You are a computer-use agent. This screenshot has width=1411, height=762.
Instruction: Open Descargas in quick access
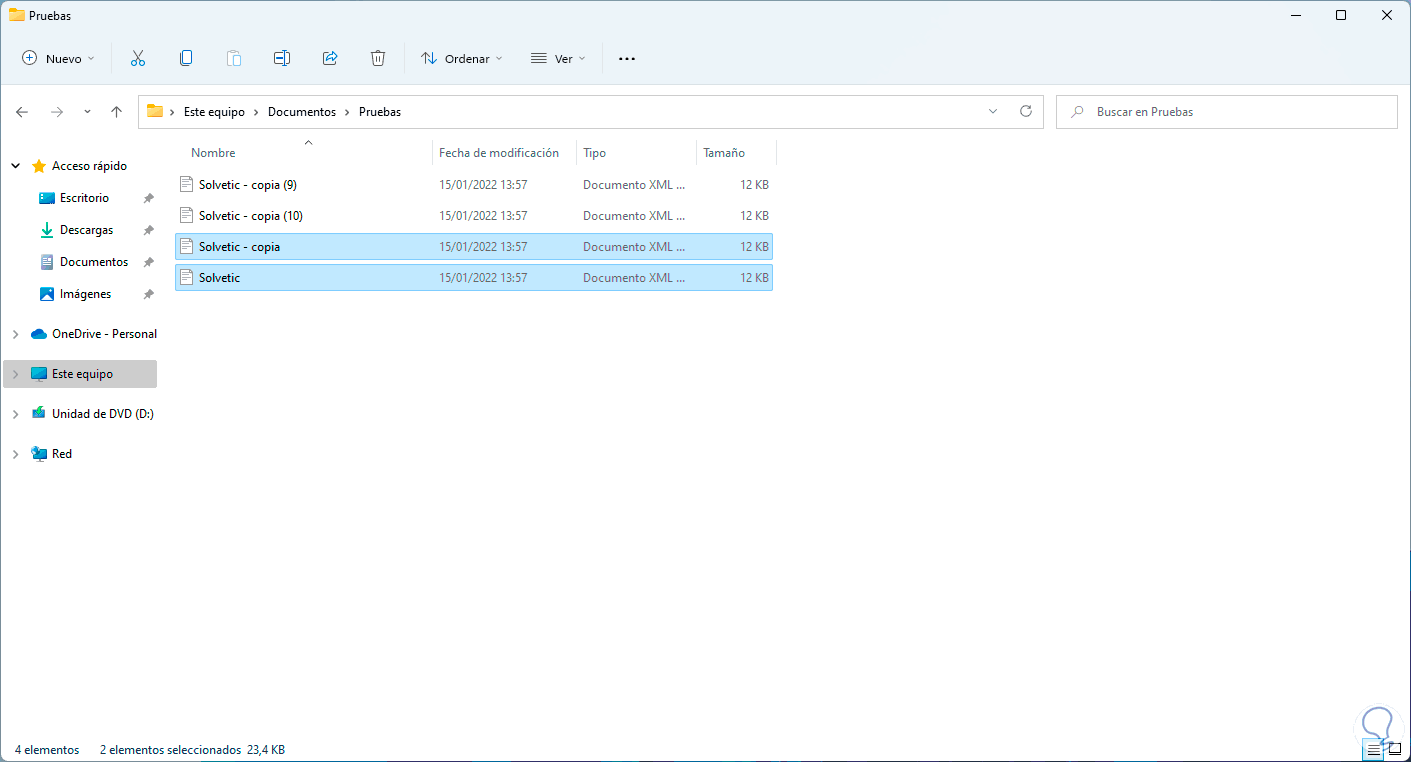point(86,230)
